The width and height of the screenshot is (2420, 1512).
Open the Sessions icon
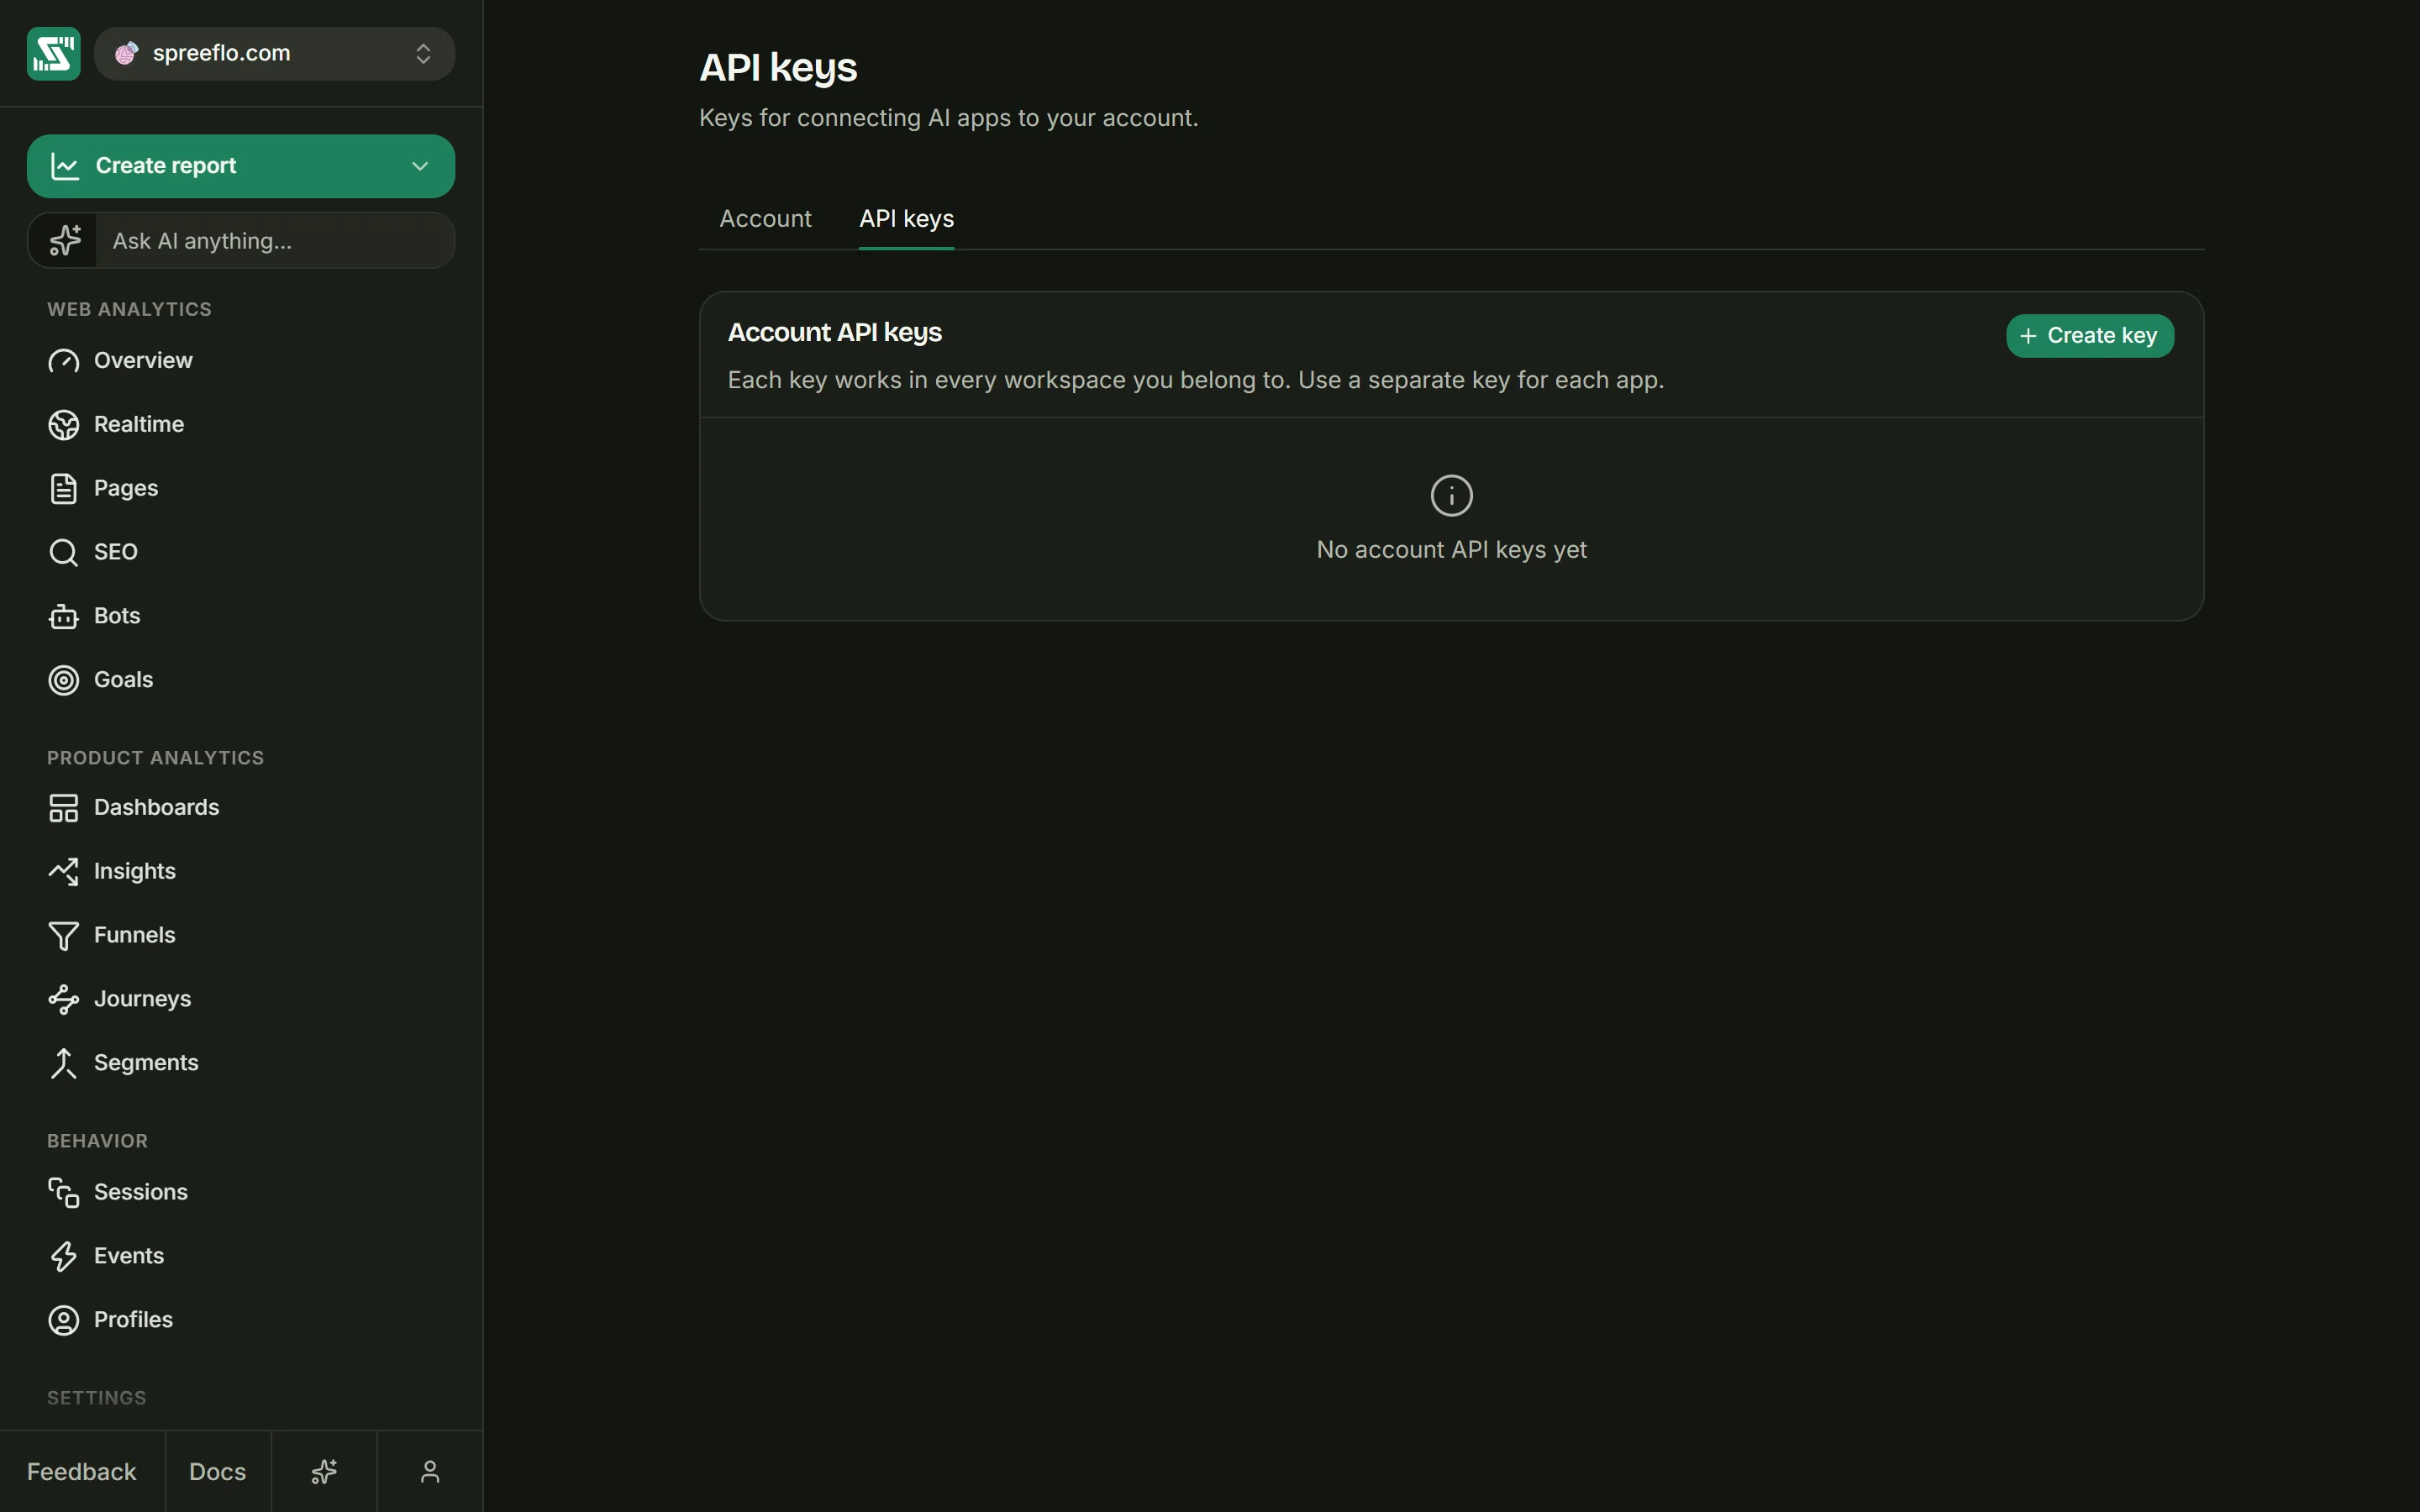[63, 1193]
